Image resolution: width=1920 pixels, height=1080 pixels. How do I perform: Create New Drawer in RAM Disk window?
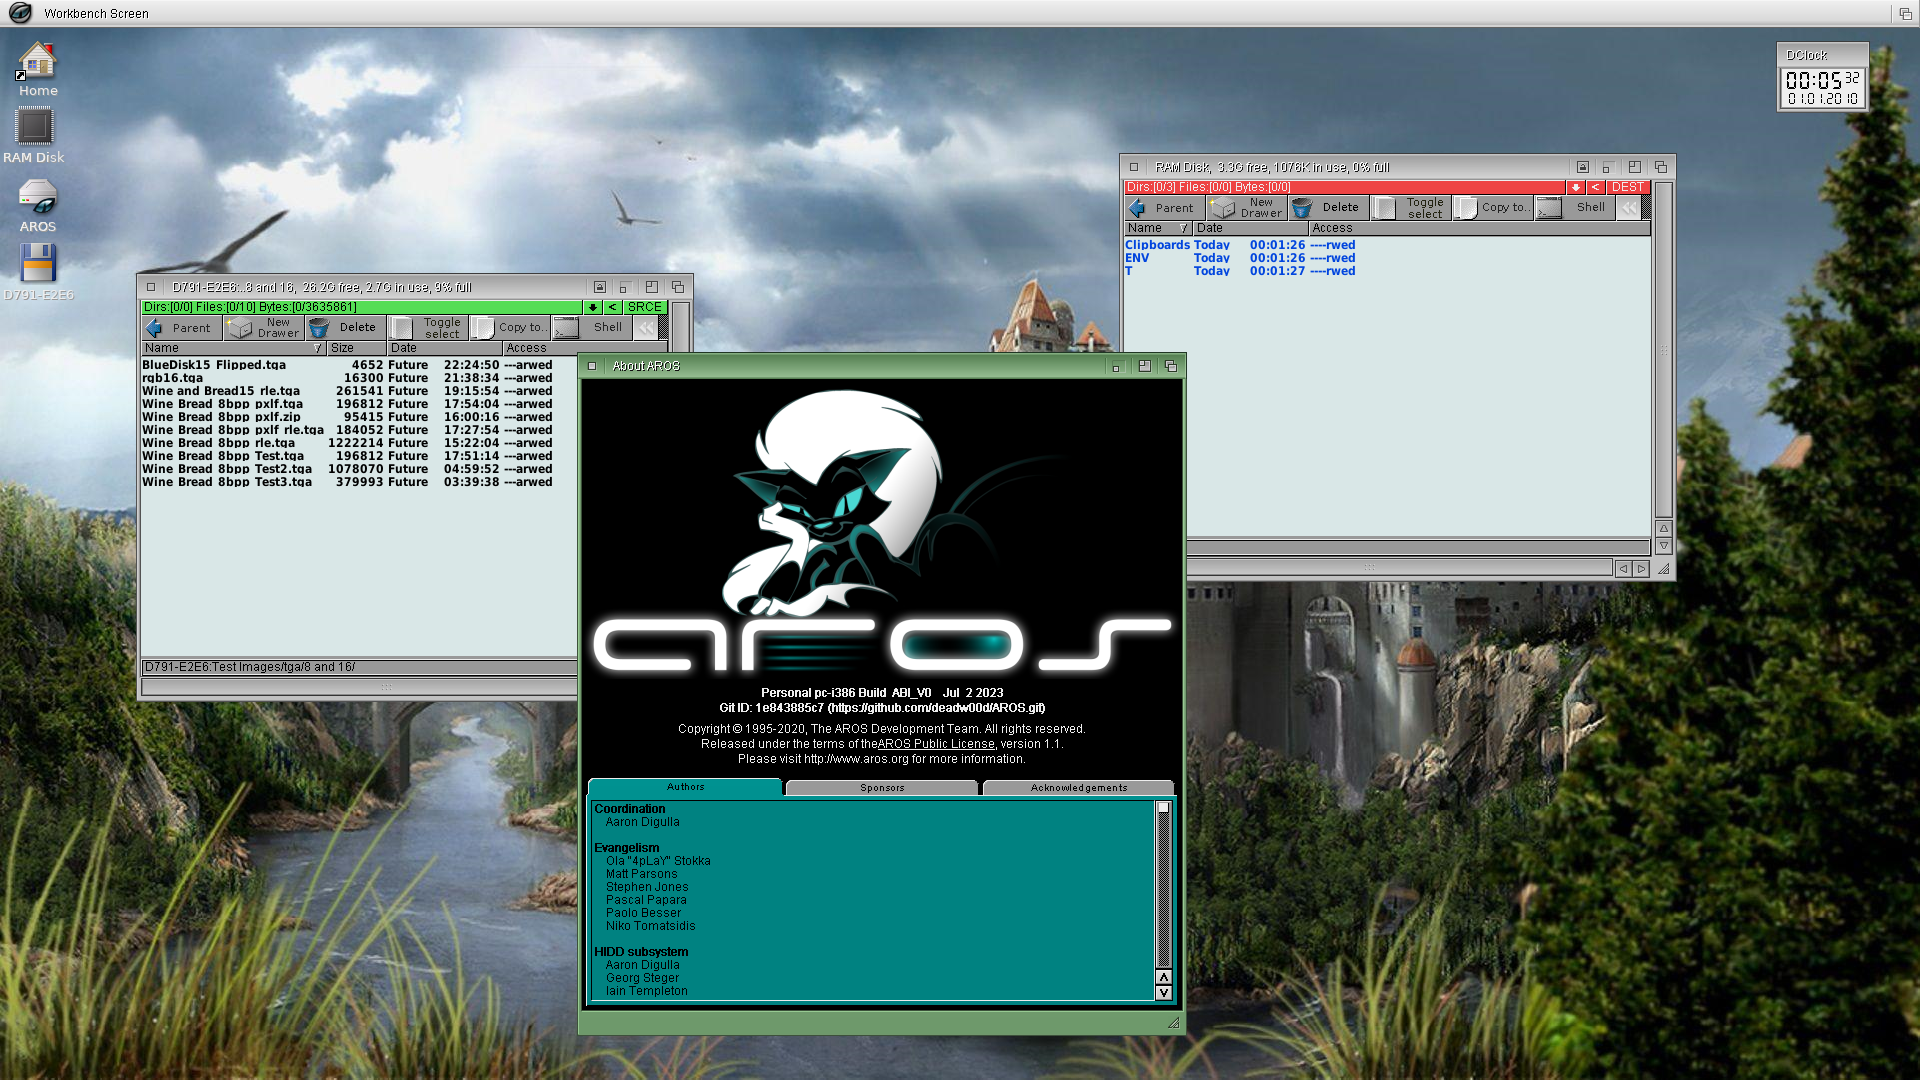1247,208
